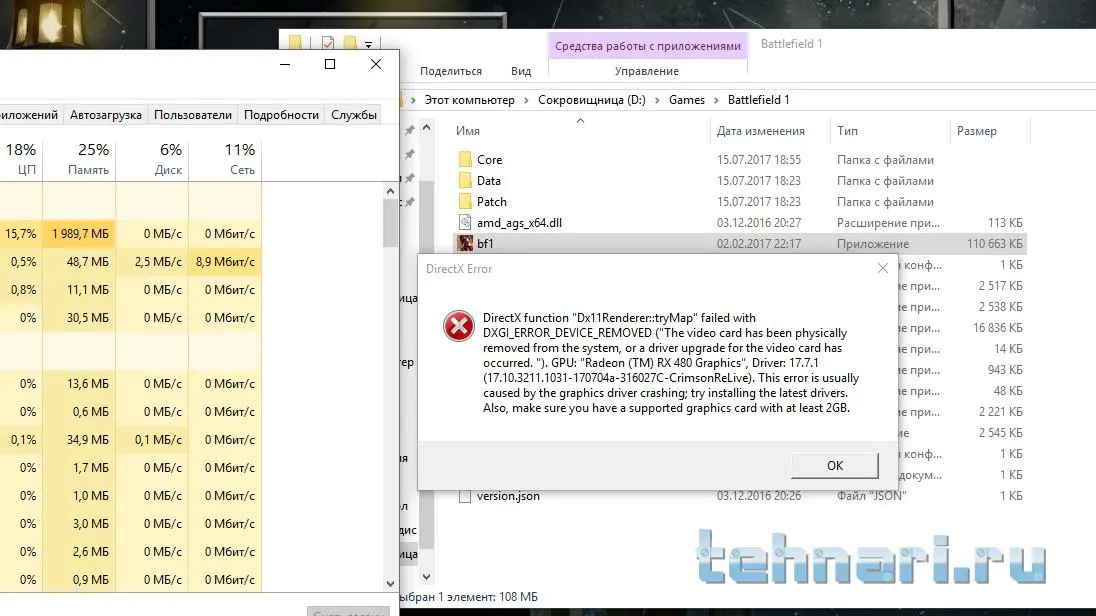Image resolution: width=1096 pixels, height=616 pixels.
Task: Expand the chevron before Этот компьютер breadcrumb
Action: tap(413, 100)
